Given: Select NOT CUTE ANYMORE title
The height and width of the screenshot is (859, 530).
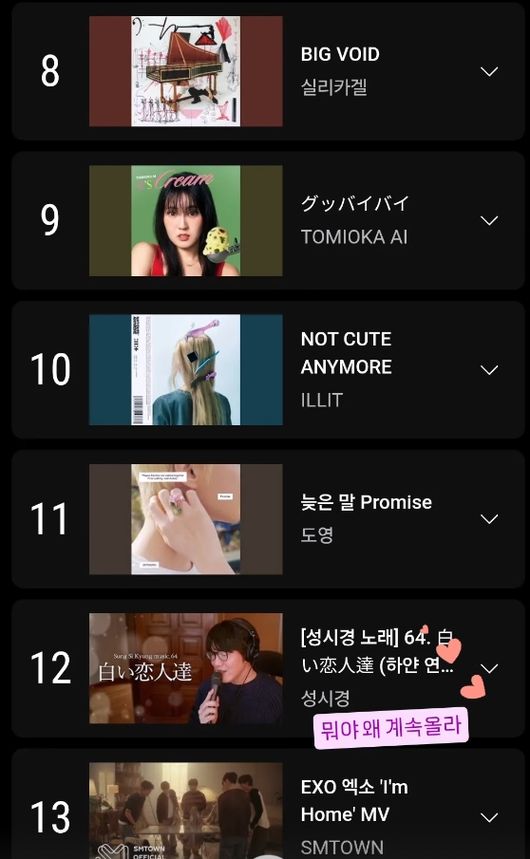Looking at the screenshot, I should 346,353.
